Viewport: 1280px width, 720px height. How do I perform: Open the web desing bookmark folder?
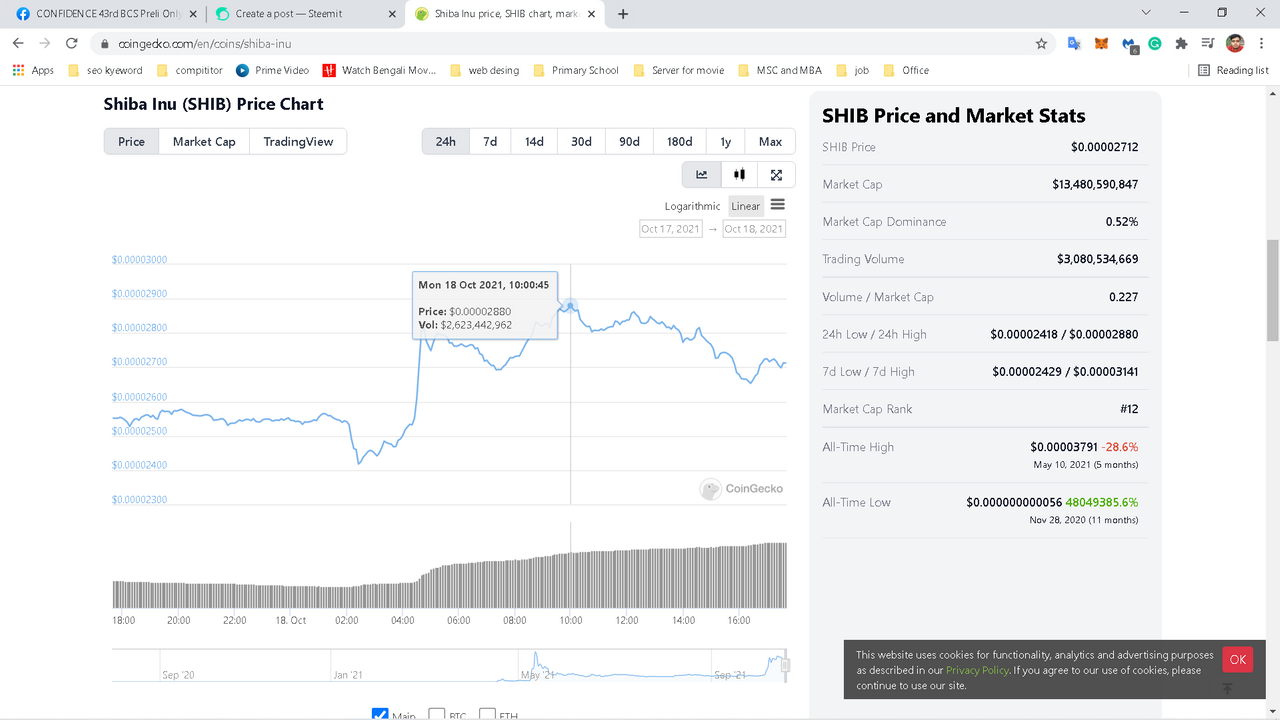click(x=484, y=70)
